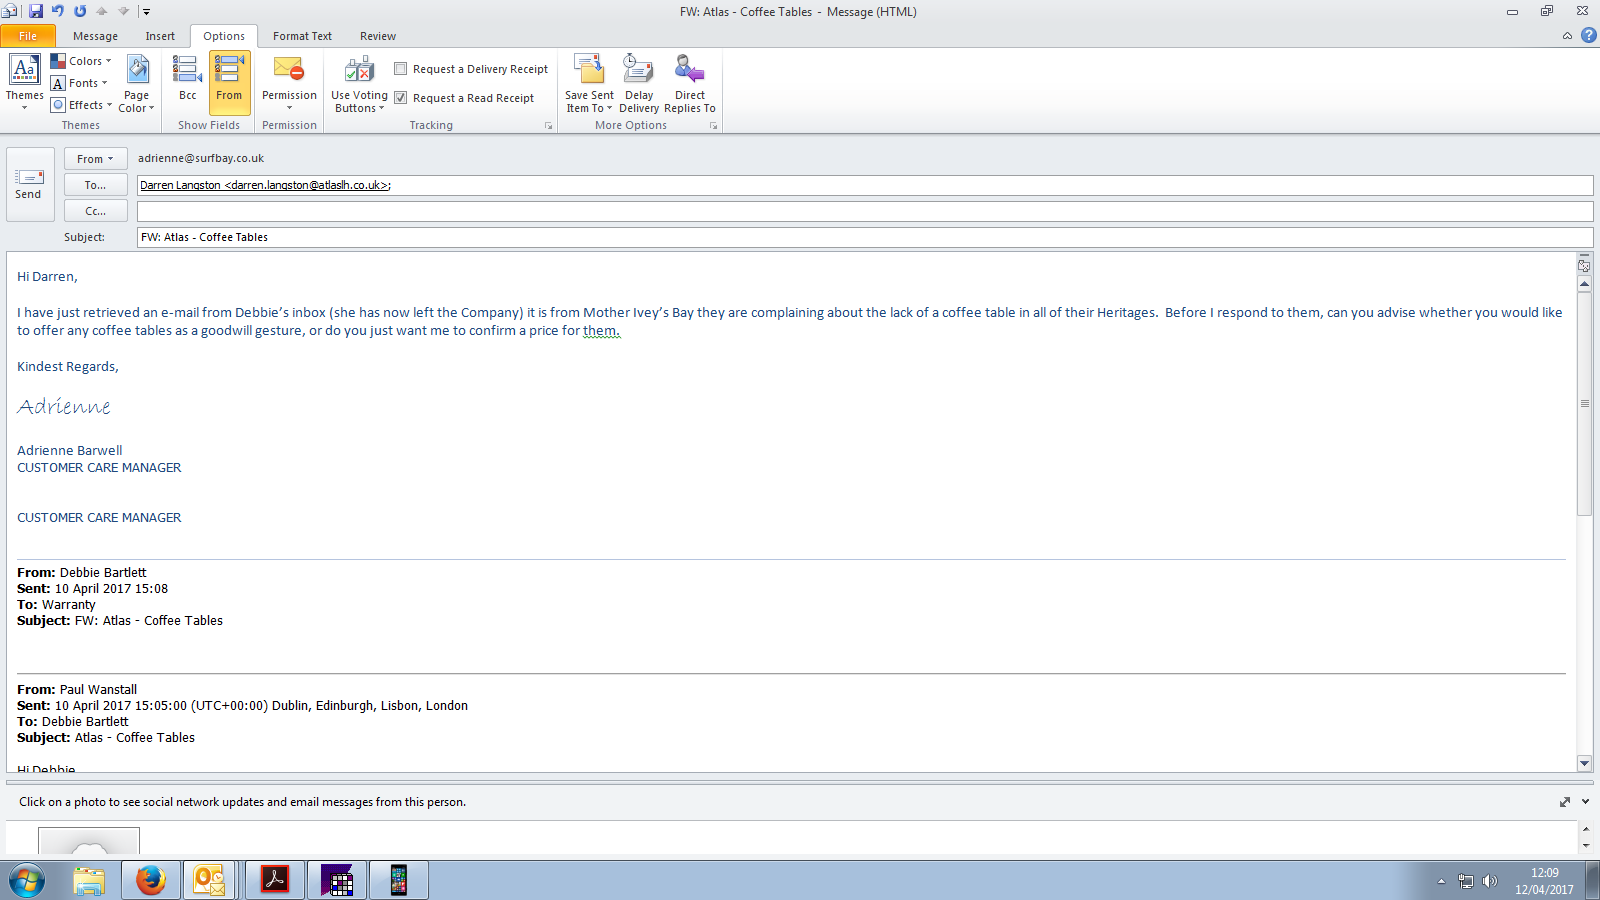Image resolution: width=1600 pixels, height=900 pixels.
Task: Expand the theme Fonts dropdown
Action: (79, 83)
